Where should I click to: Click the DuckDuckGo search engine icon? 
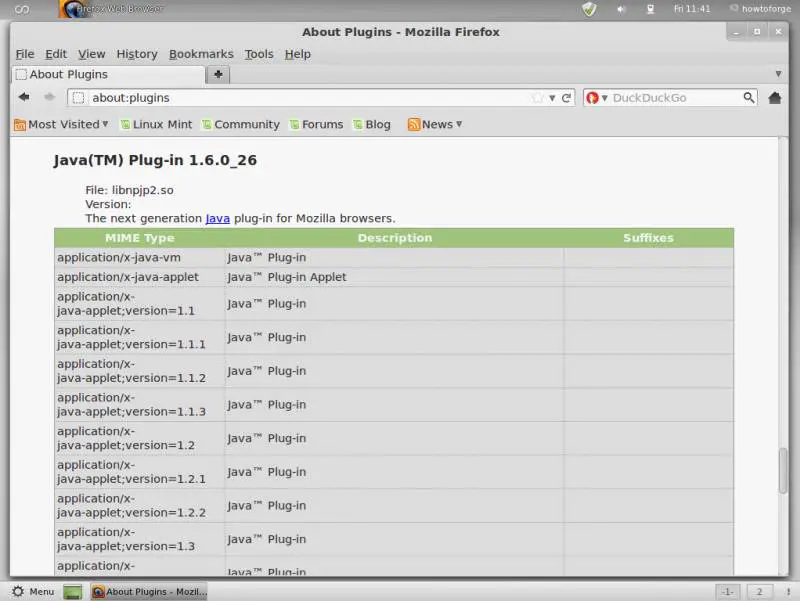[592, 98]
